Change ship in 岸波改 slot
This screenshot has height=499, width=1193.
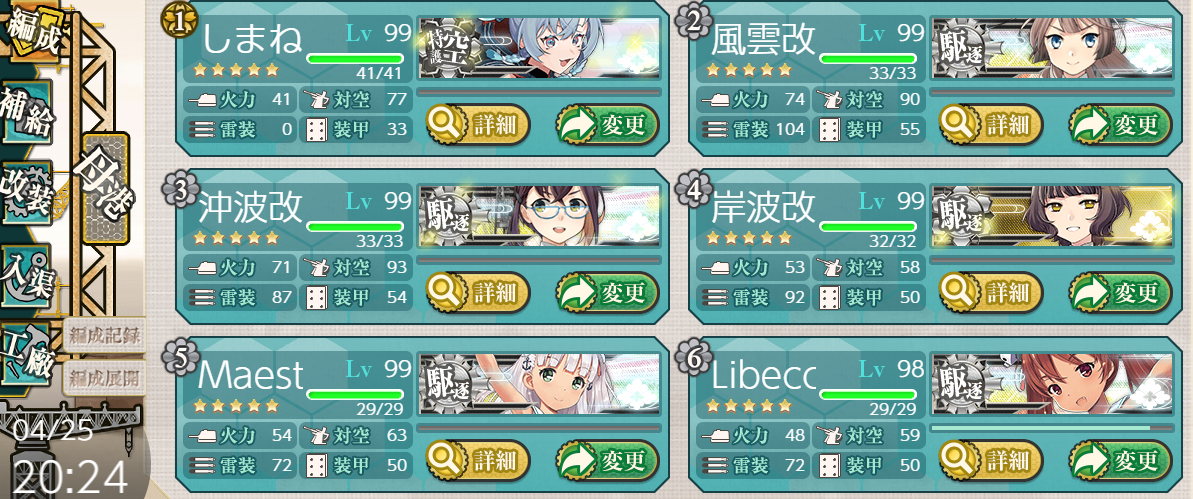click(1121, 292)
